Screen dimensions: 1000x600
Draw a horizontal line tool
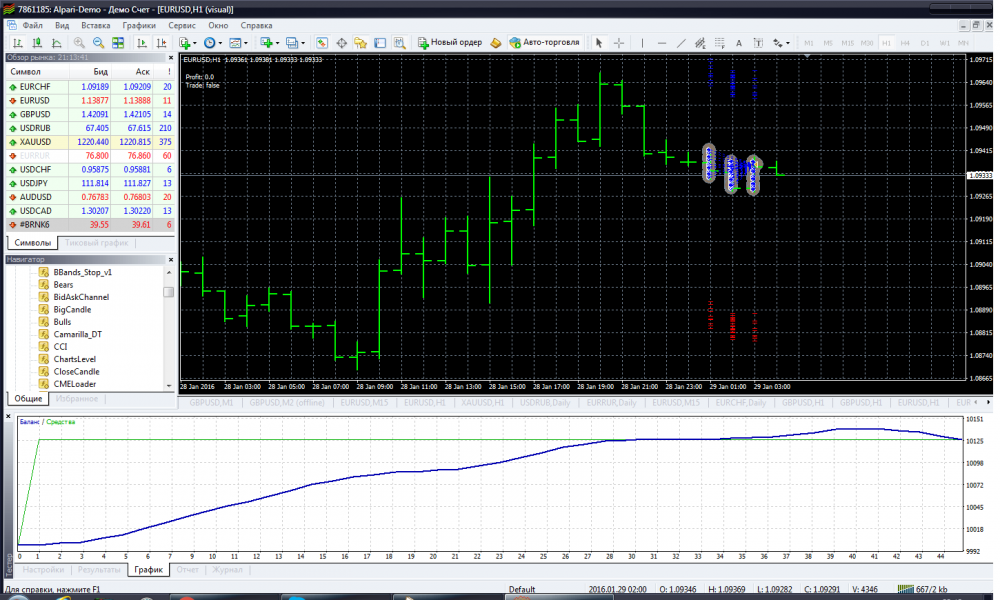[661, 43]
